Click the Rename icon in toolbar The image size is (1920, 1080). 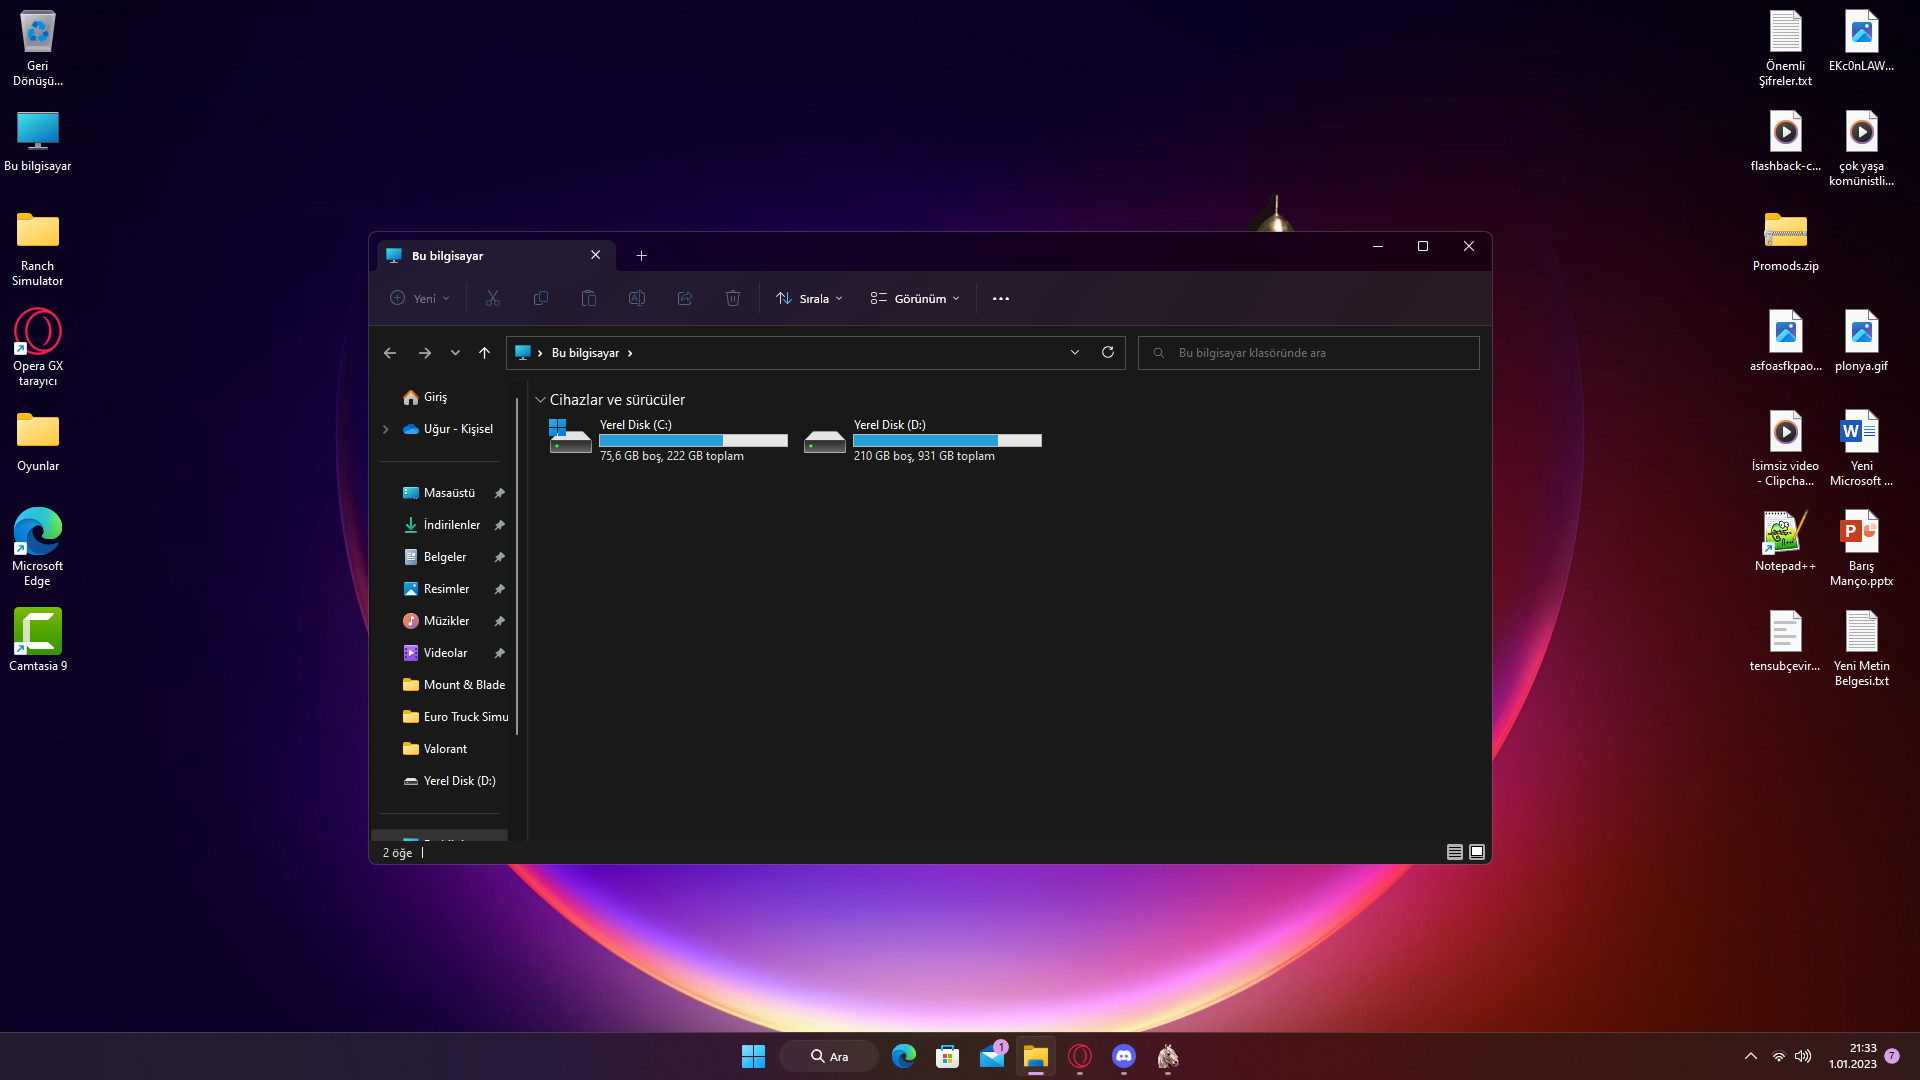[x=636, y=298]
